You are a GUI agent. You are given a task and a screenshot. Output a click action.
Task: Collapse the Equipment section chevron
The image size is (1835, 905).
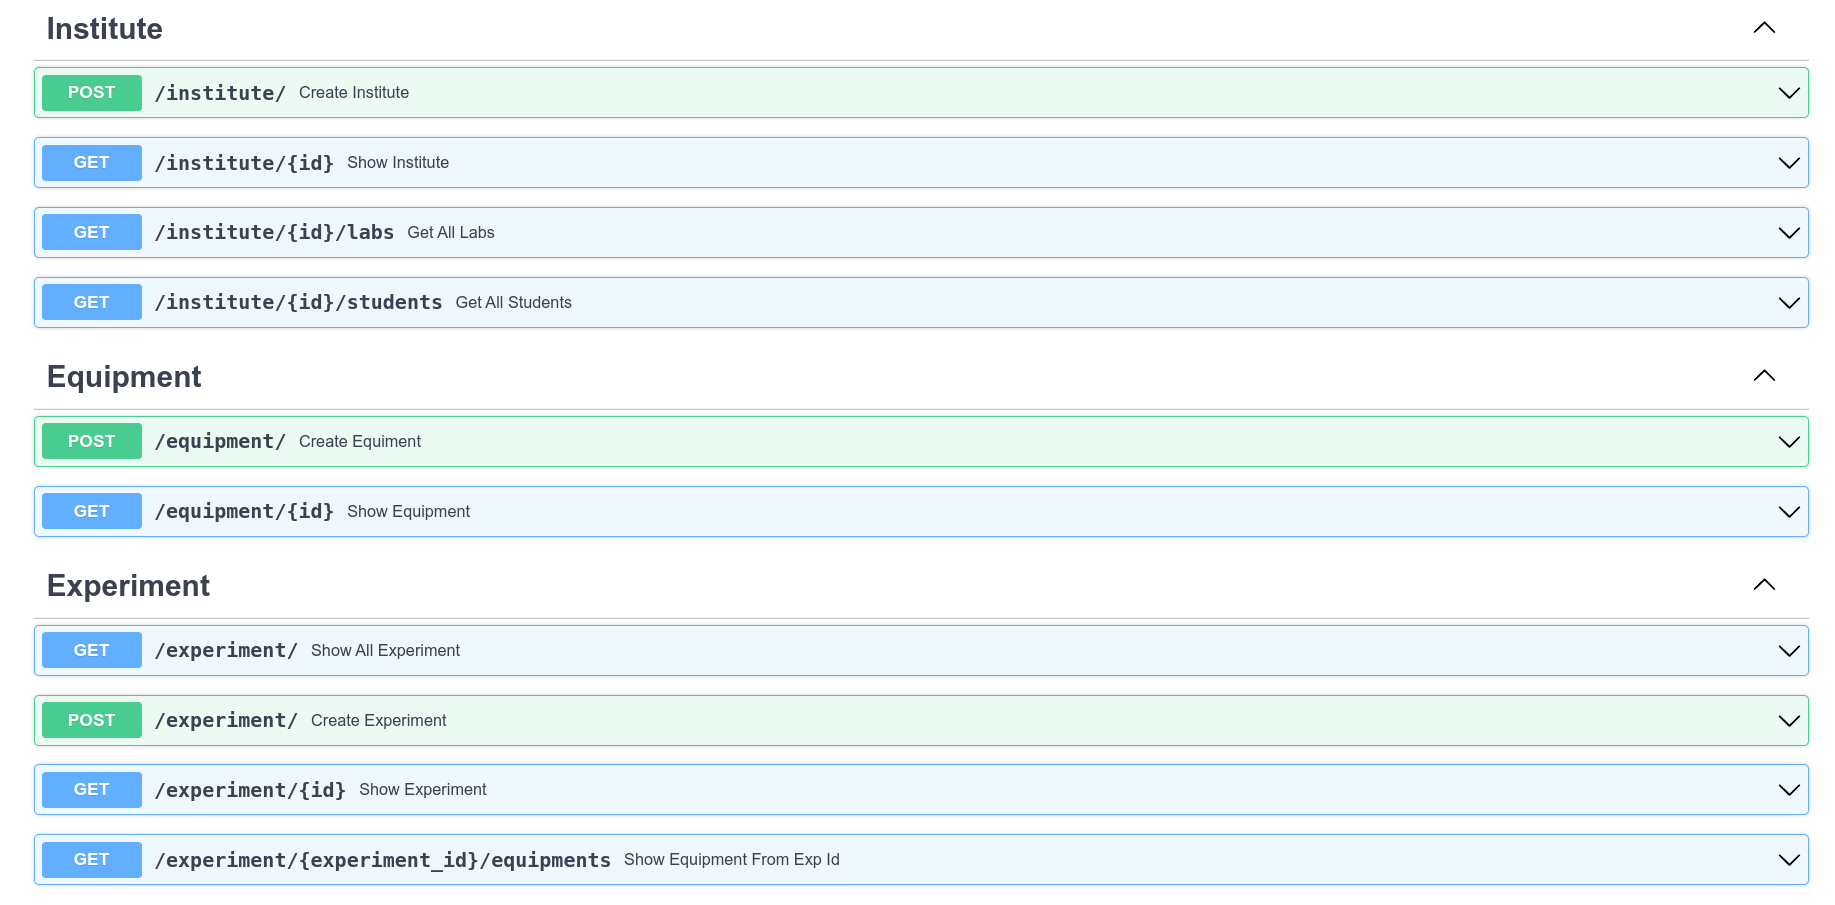1764,376
